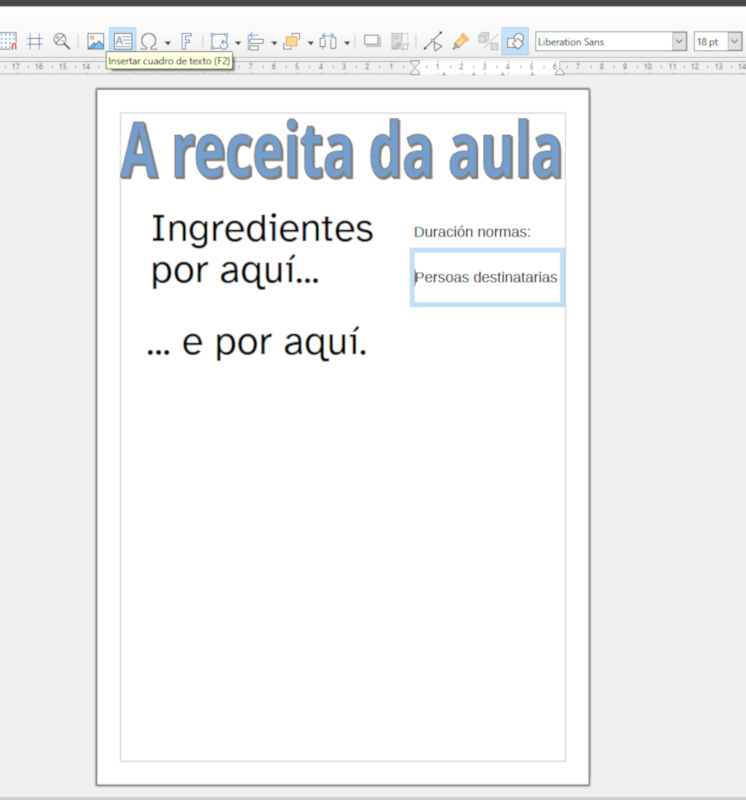
Task: Toggle the Shadow icon
Action: click(372, 41)
